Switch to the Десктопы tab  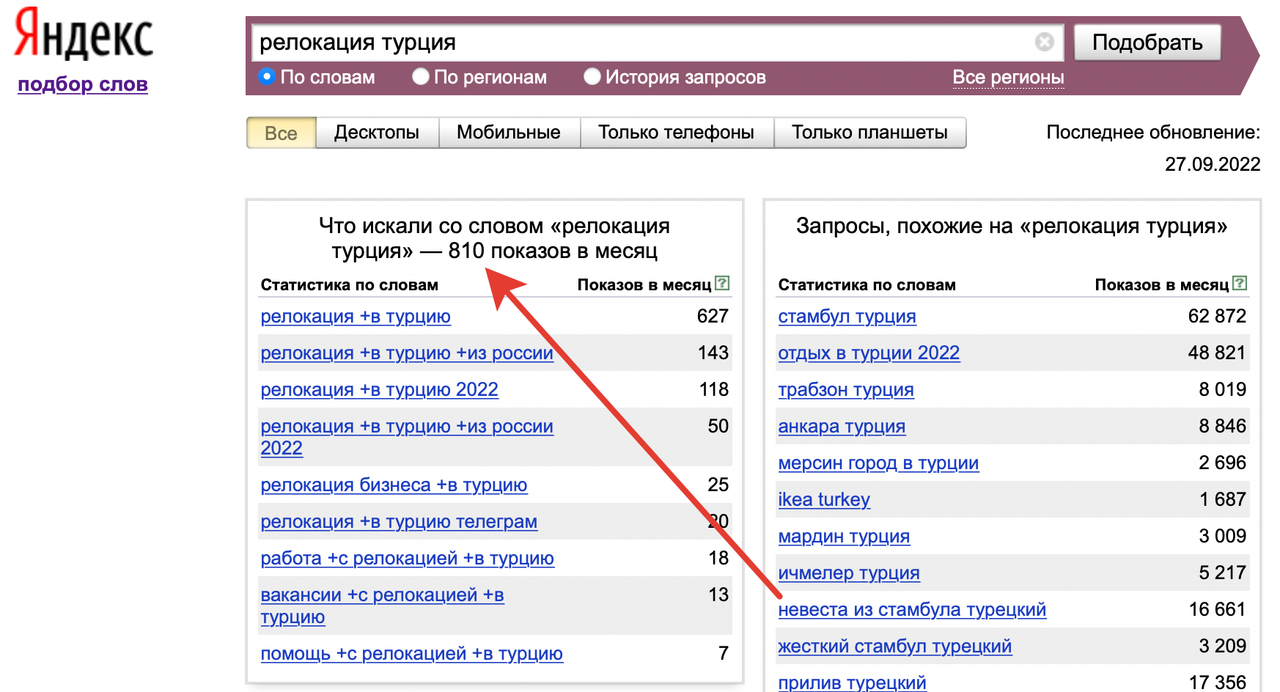(377, 133)
